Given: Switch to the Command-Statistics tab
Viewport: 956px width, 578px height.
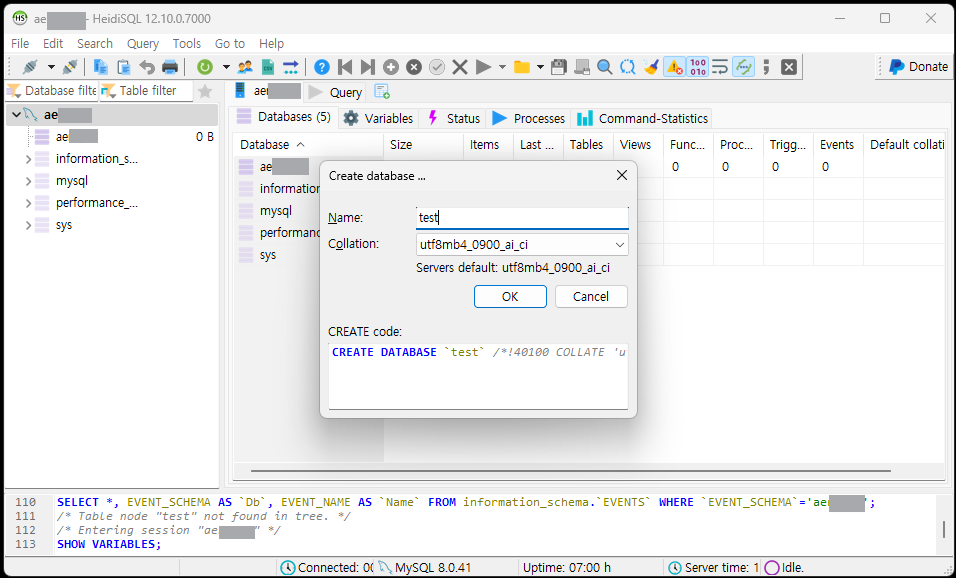Looking at the screenshot, I should tap(643, 118).
